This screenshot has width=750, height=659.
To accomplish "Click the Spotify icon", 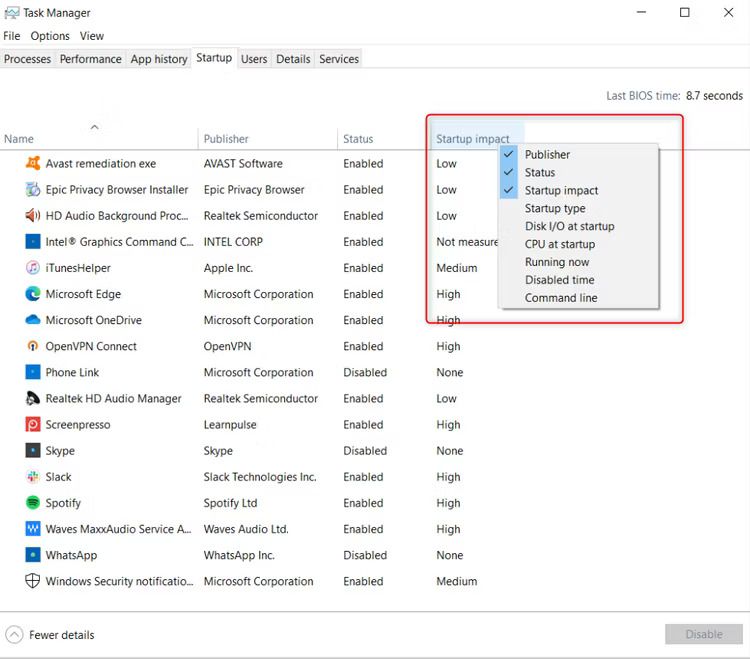I will pyautogui.click(x=33, y=502).
